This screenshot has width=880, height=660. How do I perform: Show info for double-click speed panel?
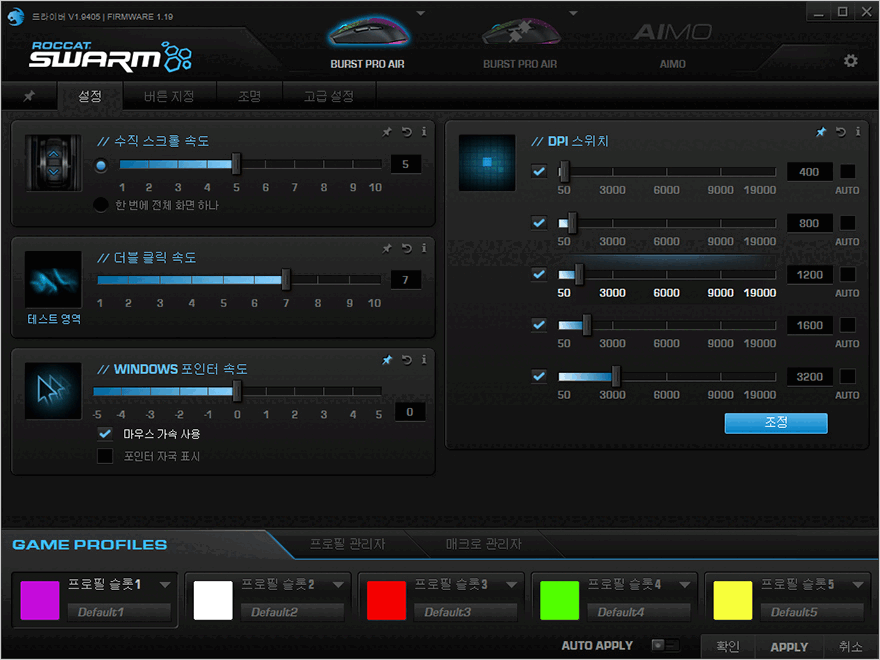tap(424, 248)
